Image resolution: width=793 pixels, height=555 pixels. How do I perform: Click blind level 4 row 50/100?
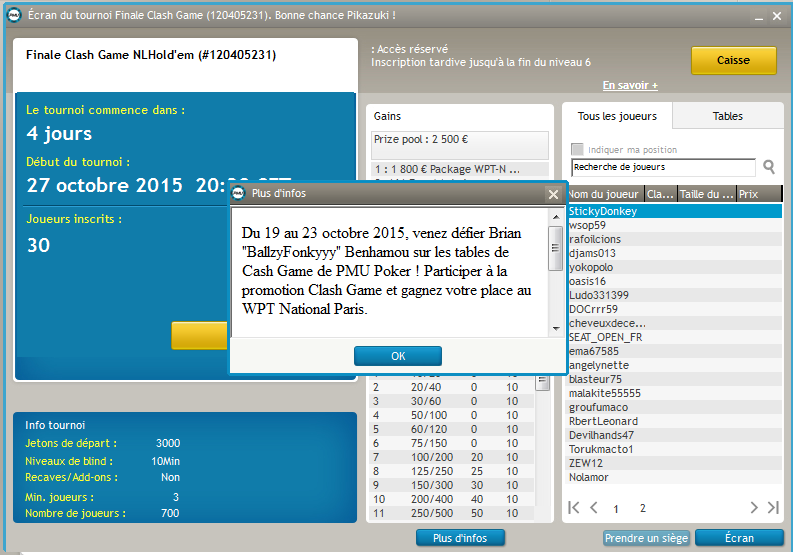pyautogui.click(x=452, y=415)
